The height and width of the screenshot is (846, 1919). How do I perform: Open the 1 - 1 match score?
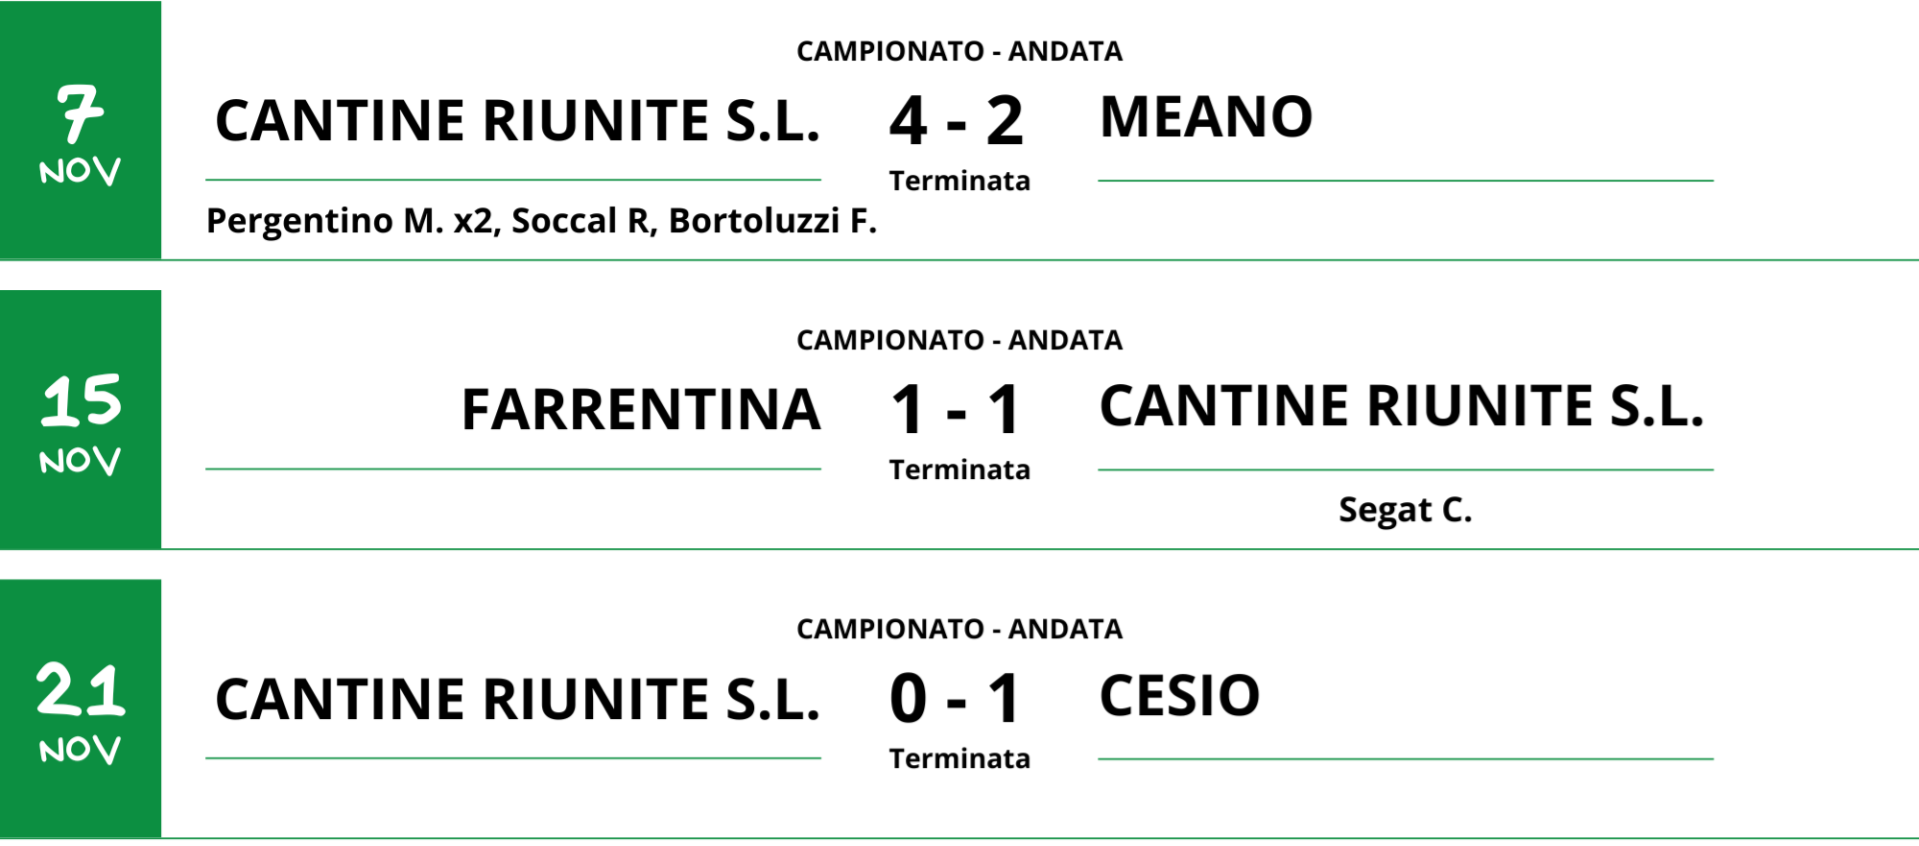coord(957,410)
